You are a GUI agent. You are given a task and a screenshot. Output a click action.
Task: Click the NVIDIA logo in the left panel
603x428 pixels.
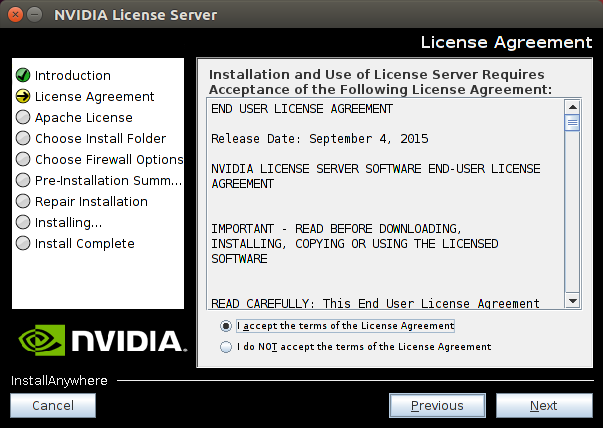pyautogui.click(x=100, y=340)
